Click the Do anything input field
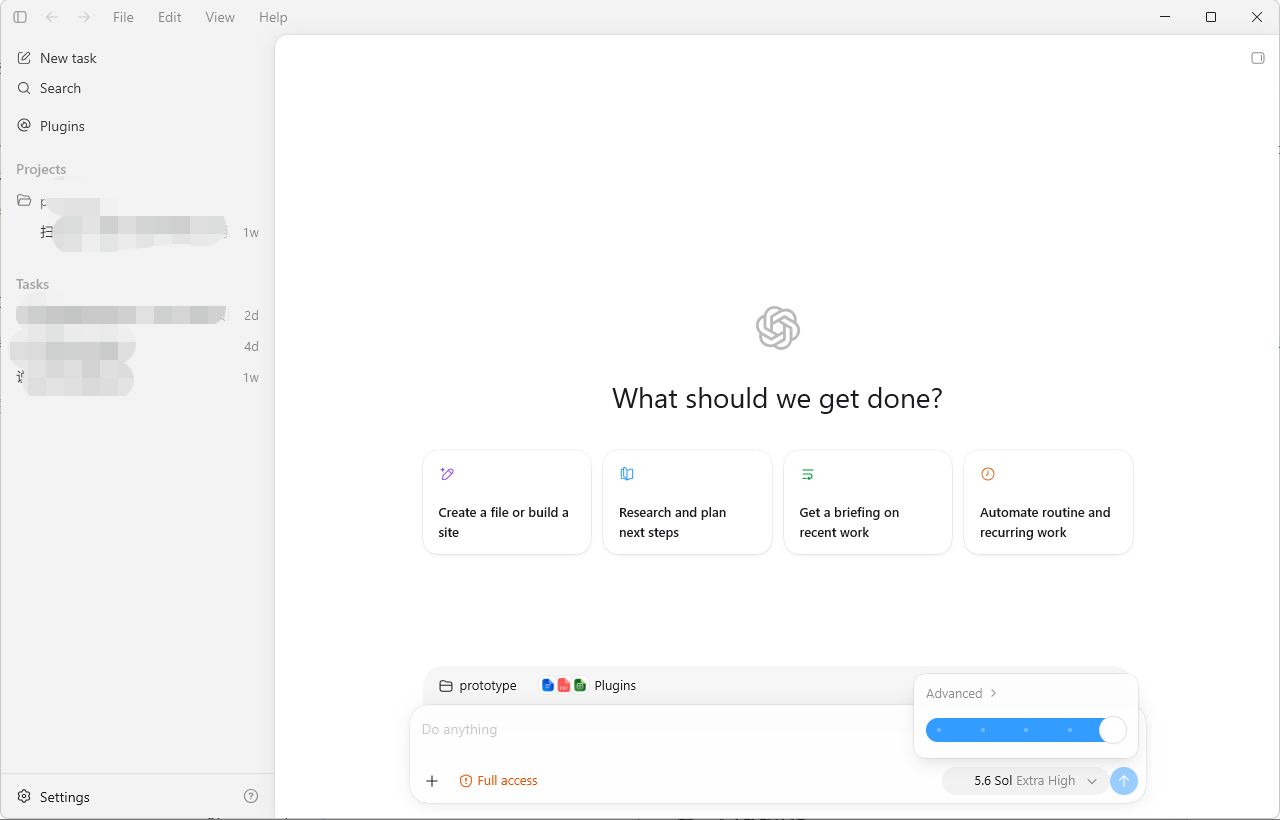This screenshot has width=1280, height=820. pyautogui.click(x=660, y=729)
